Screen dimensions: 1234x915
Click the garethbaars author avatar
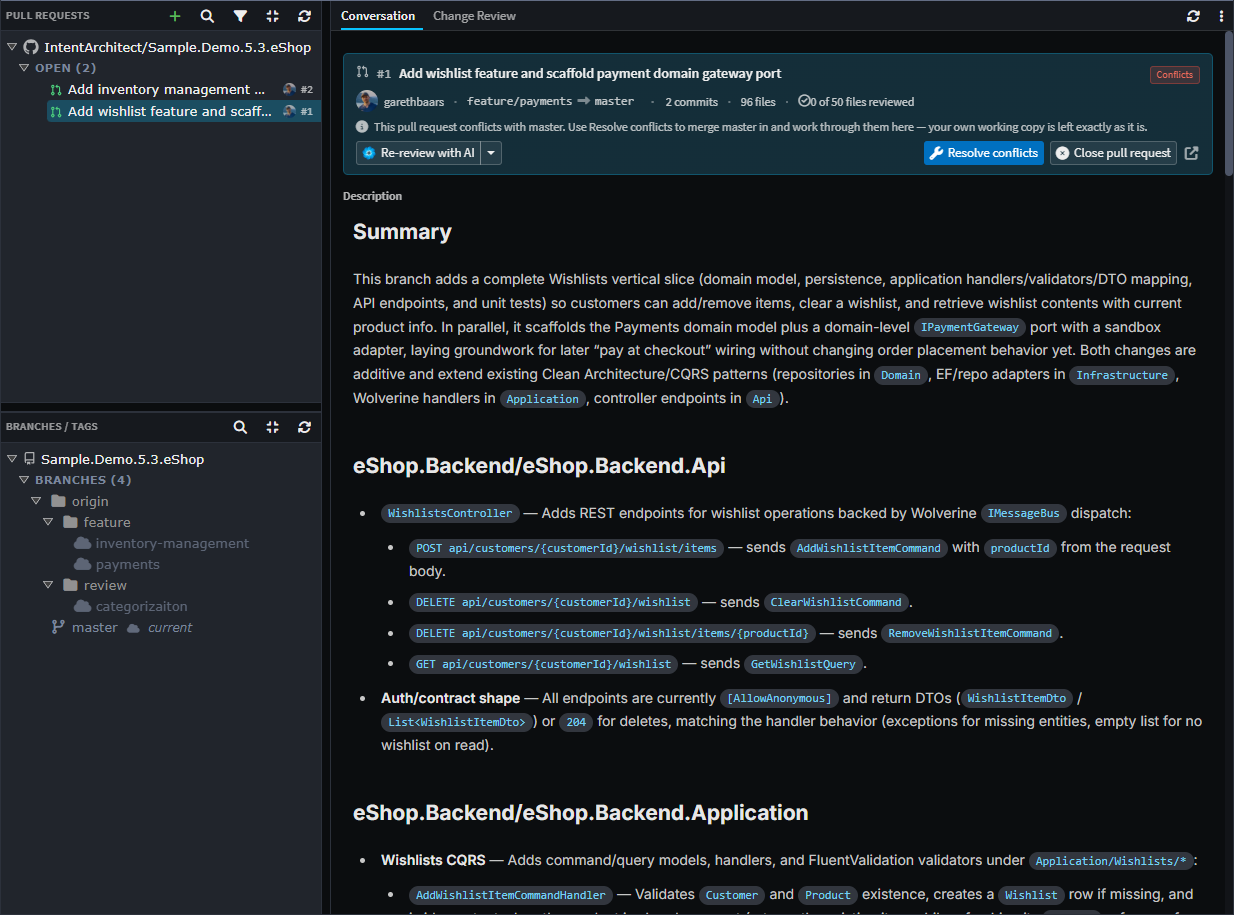click(367, 101)
